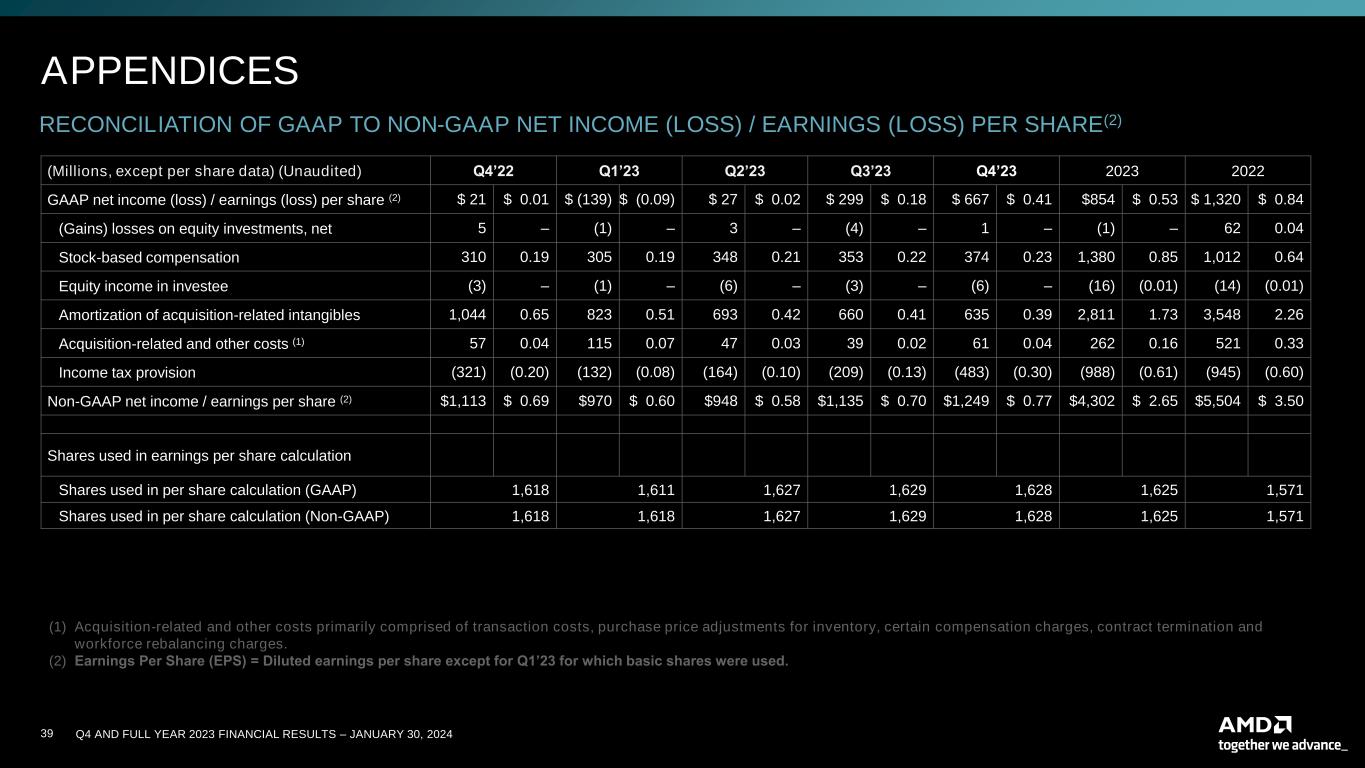Select the 1,611 GAAP shares cell
Screen dimensions: 1365x768
click(x=655, y=489)
